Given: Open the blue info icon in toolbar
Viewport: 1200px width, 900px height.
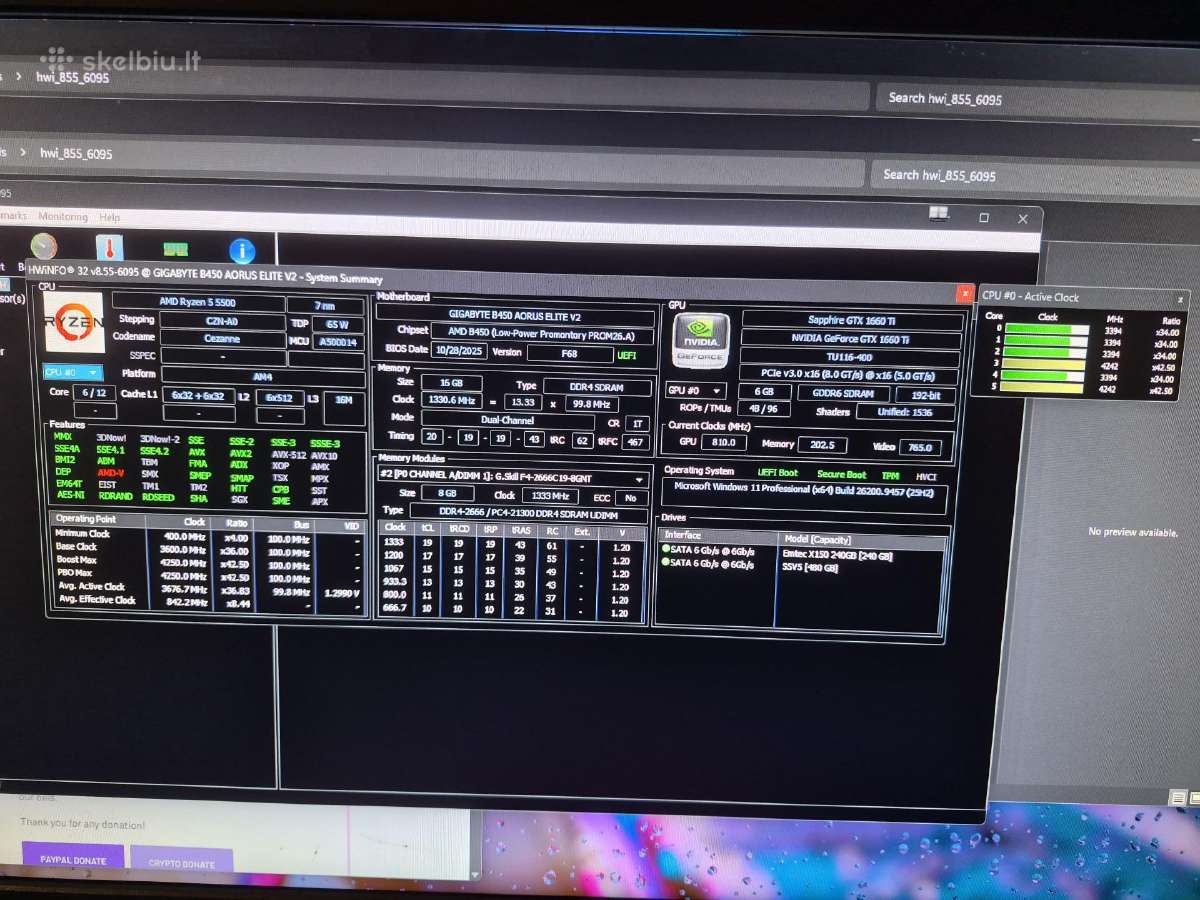Looking at the screenshot, I should click(241, 251).
